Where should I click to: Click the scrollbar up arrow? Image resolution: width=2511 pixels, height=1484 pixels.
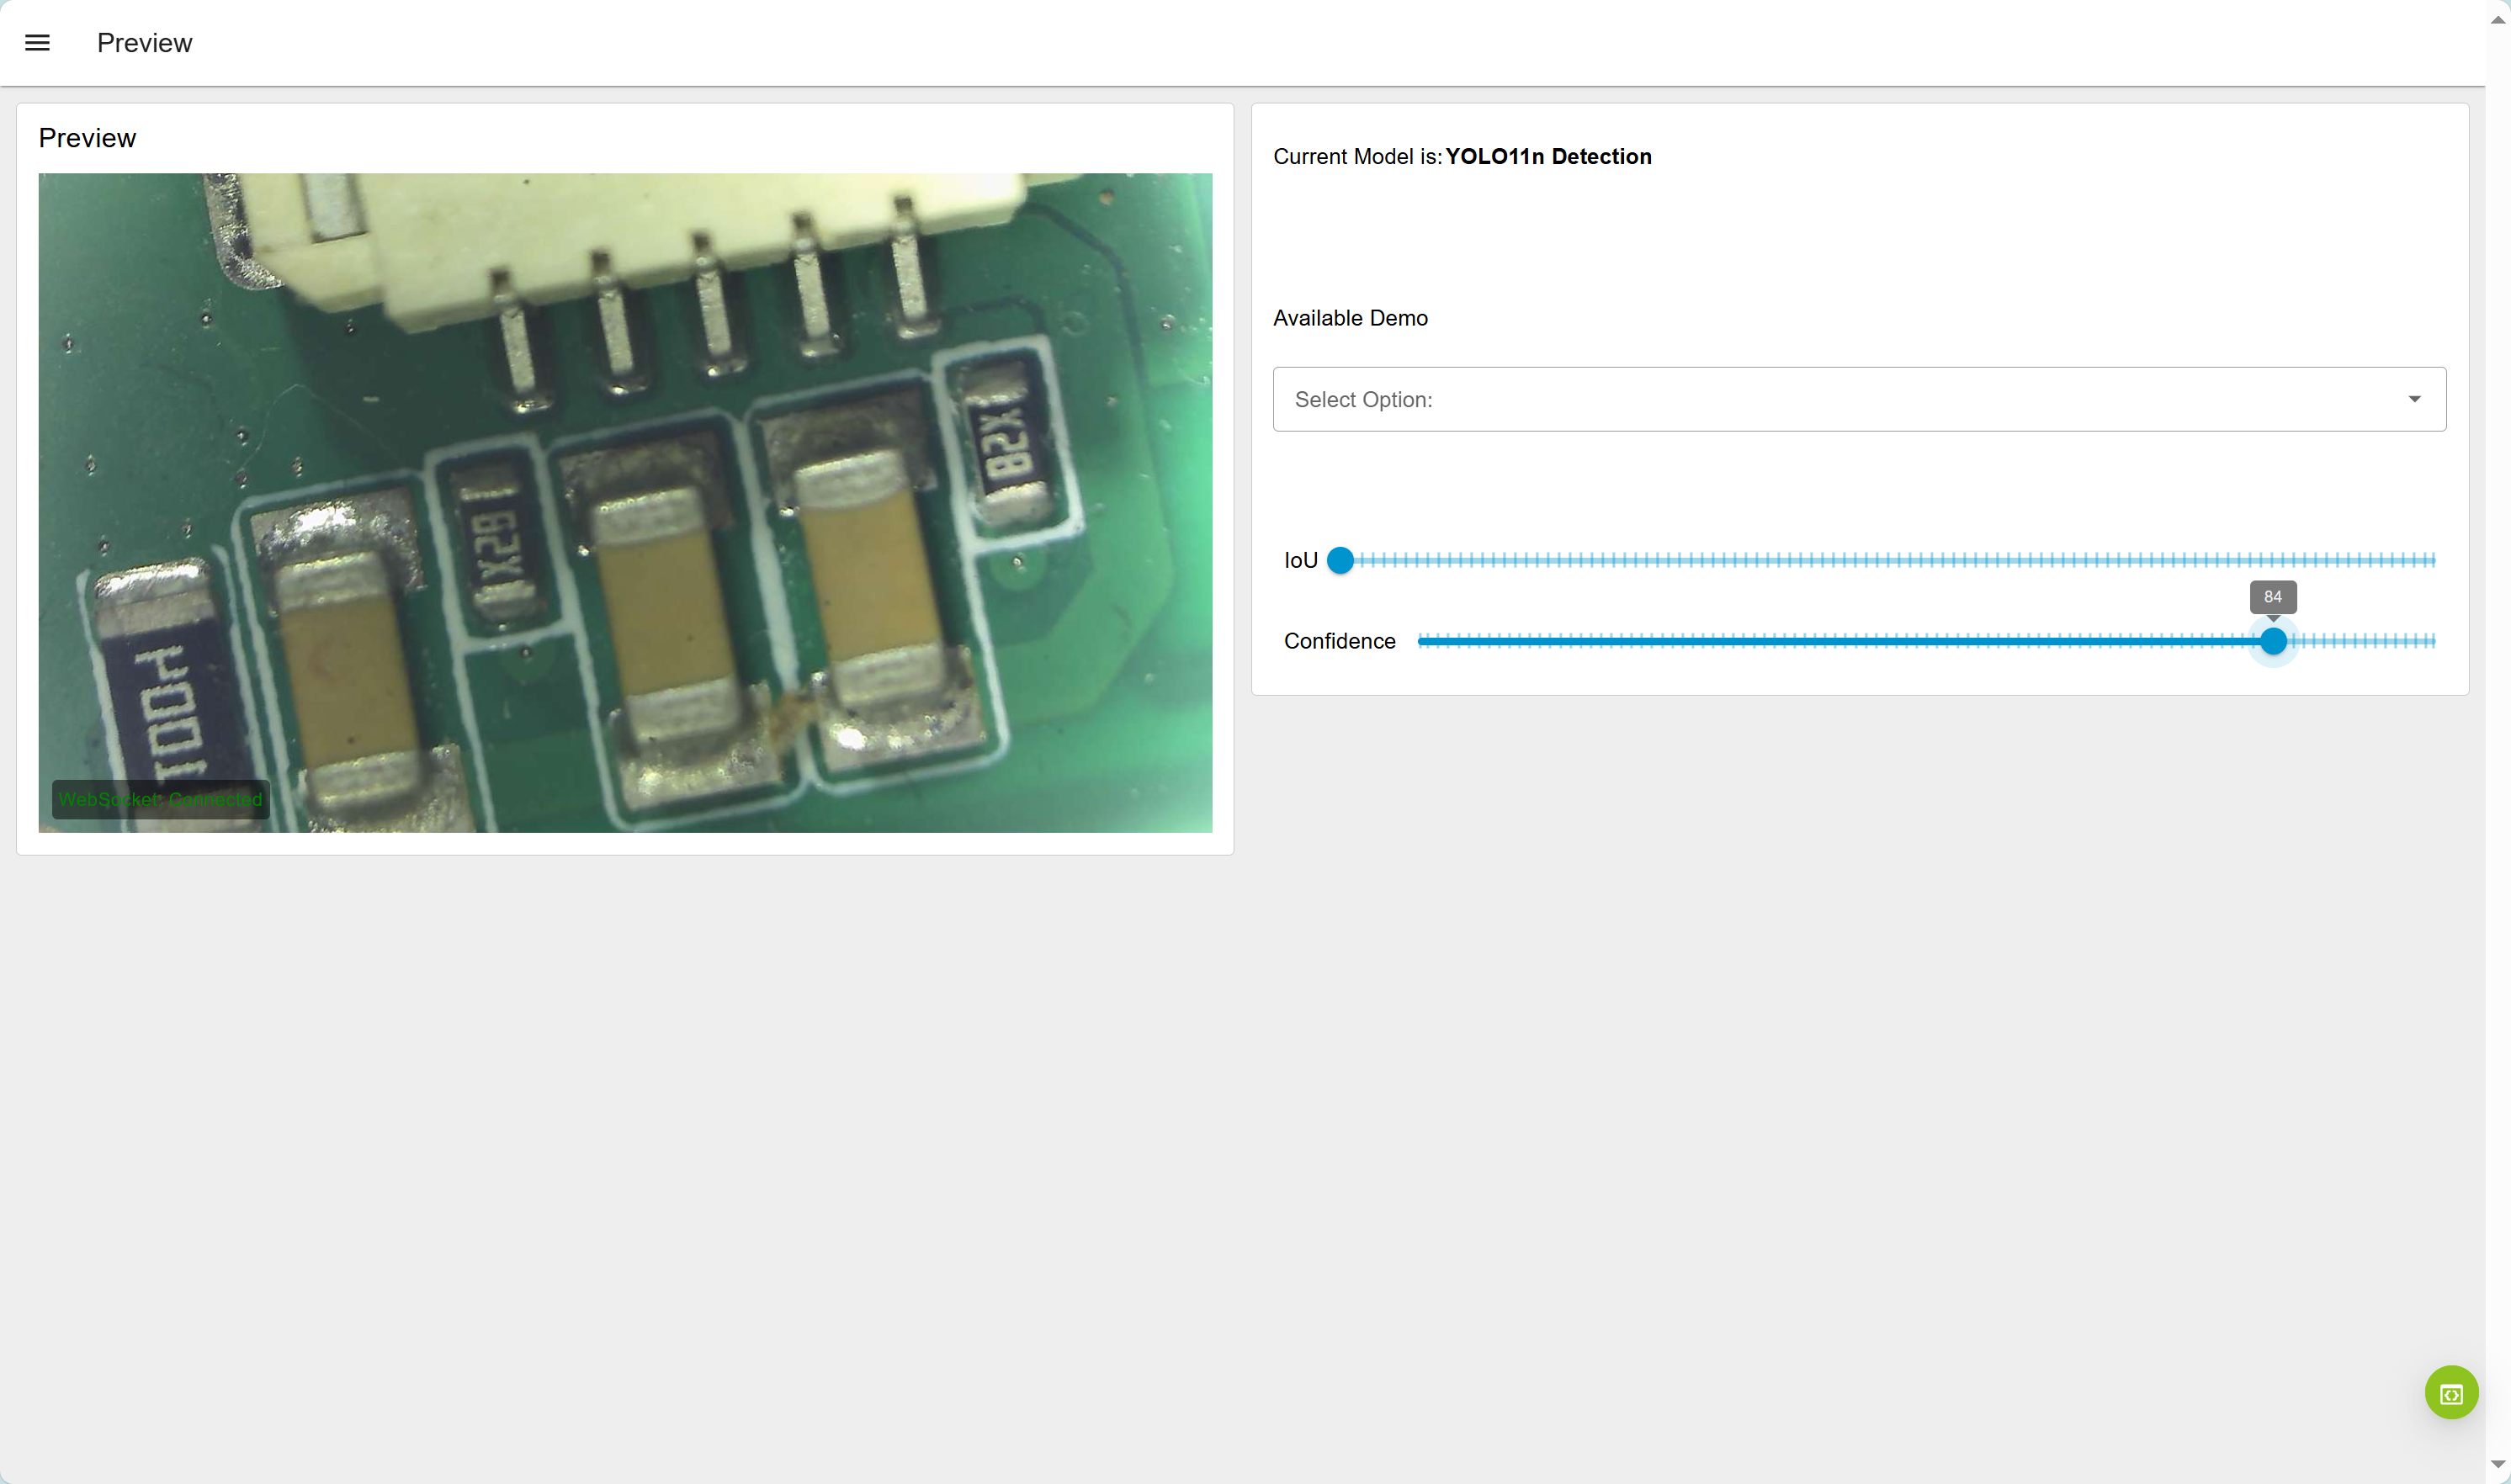pyautogui.click(x=2497, y=19)
